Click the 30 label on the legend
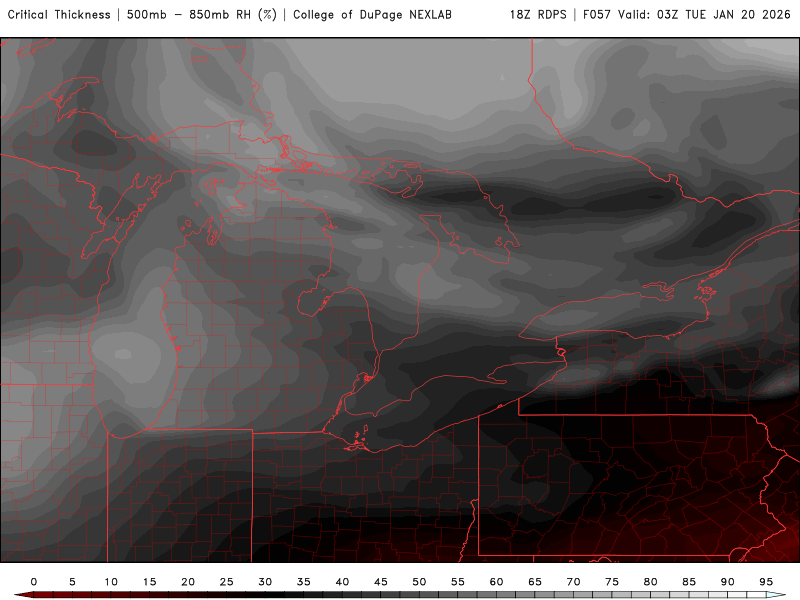Viewport: 800px width, 600px height. (x=265, y=582)
